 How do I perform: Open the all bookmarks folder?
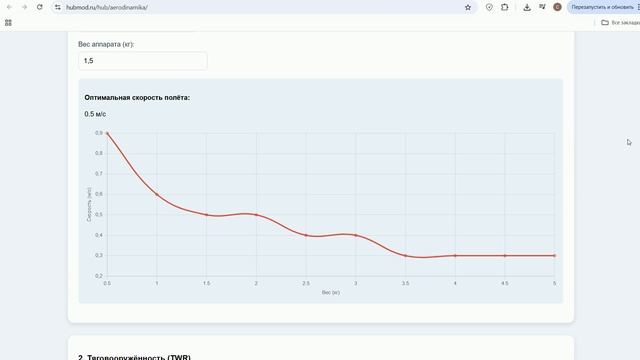(620, 23)
